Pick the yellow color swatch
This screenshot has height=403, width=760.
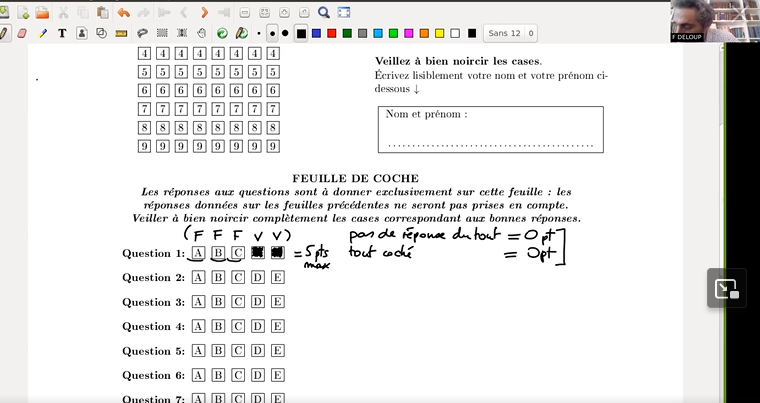coord(439,33)
